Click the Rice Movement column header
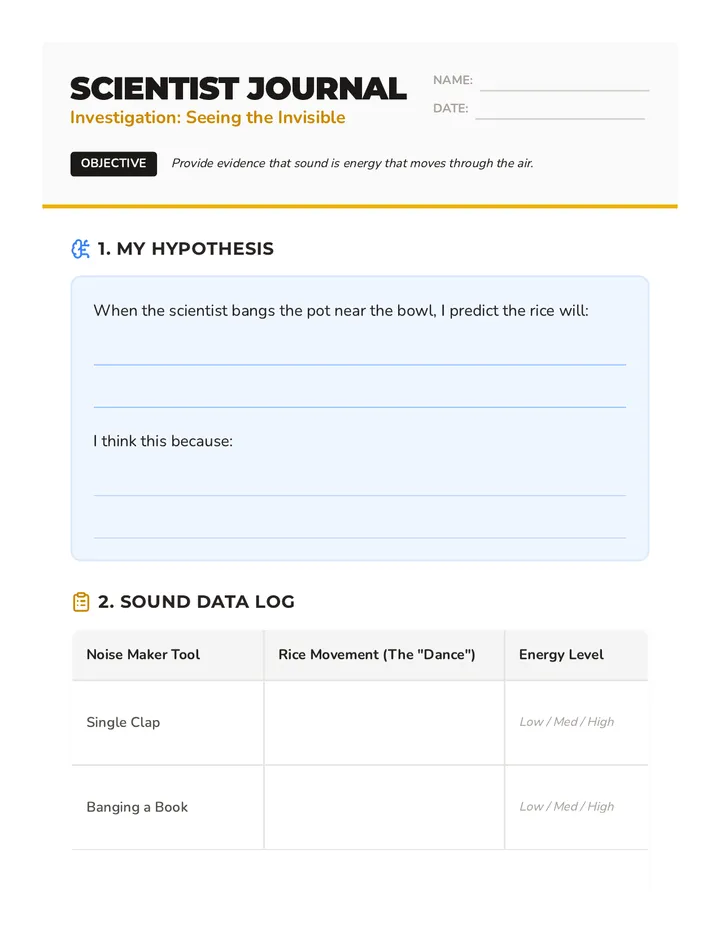 [x=377, y=654]
